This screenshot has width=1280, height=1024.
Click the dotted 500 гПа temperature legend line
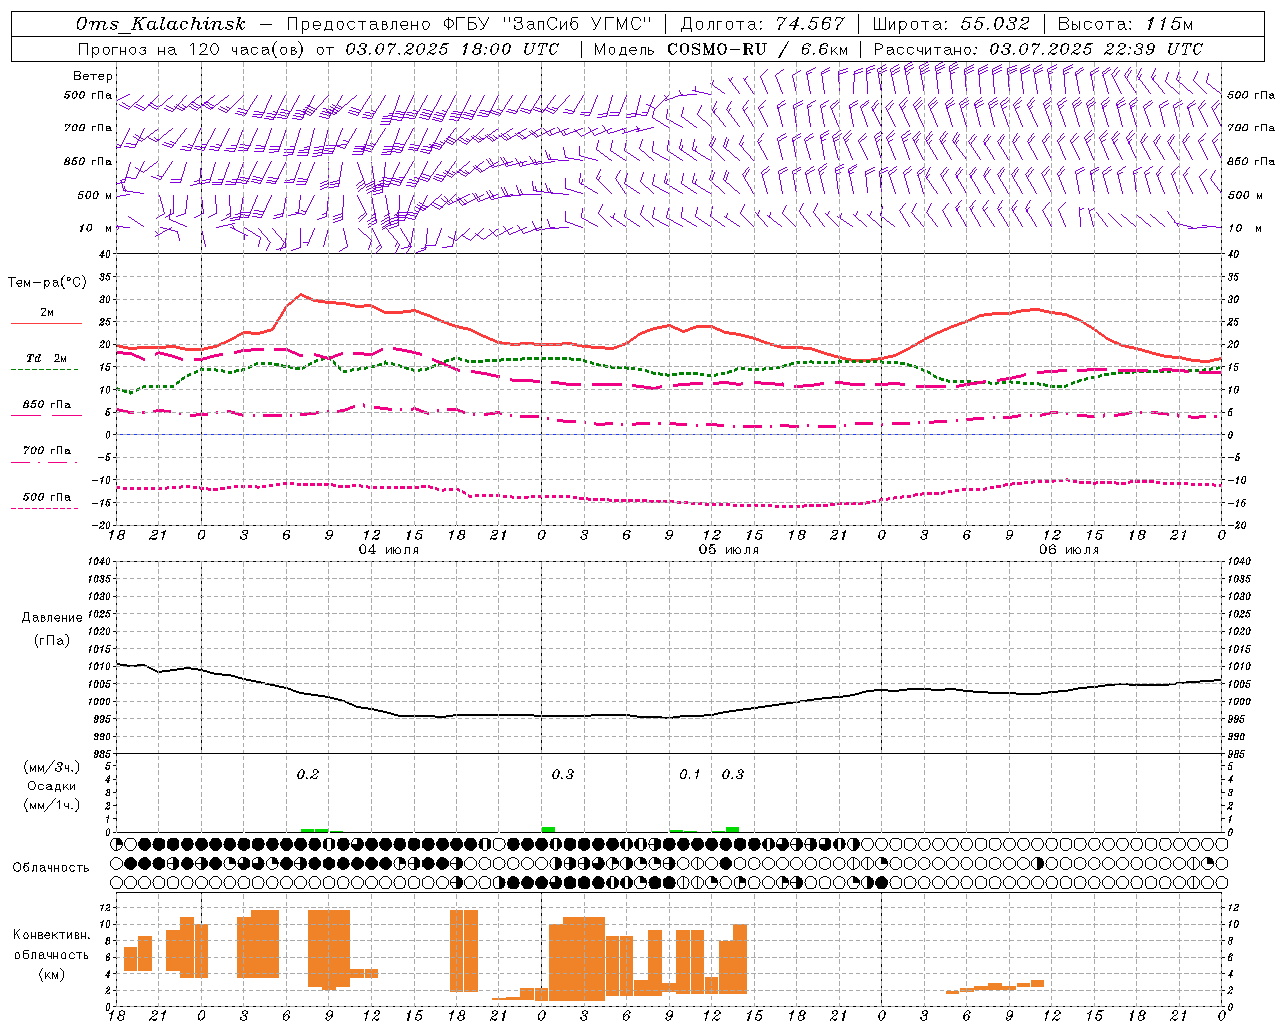(x=46, y=508)
